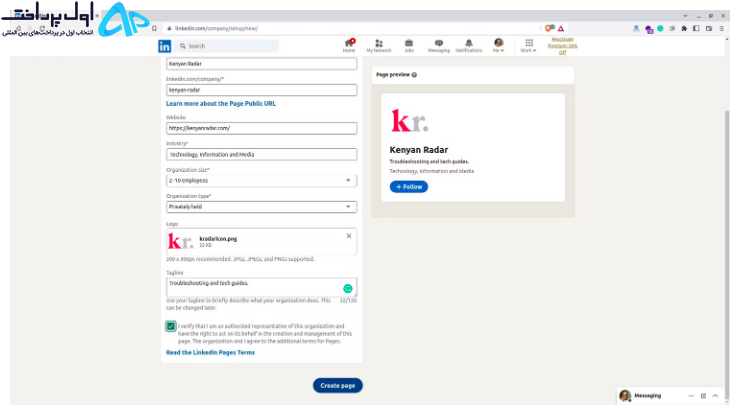Viewport: 739px width, 408px height.
Task: Open Brave Shields lion icon
Action: [550, 28]
